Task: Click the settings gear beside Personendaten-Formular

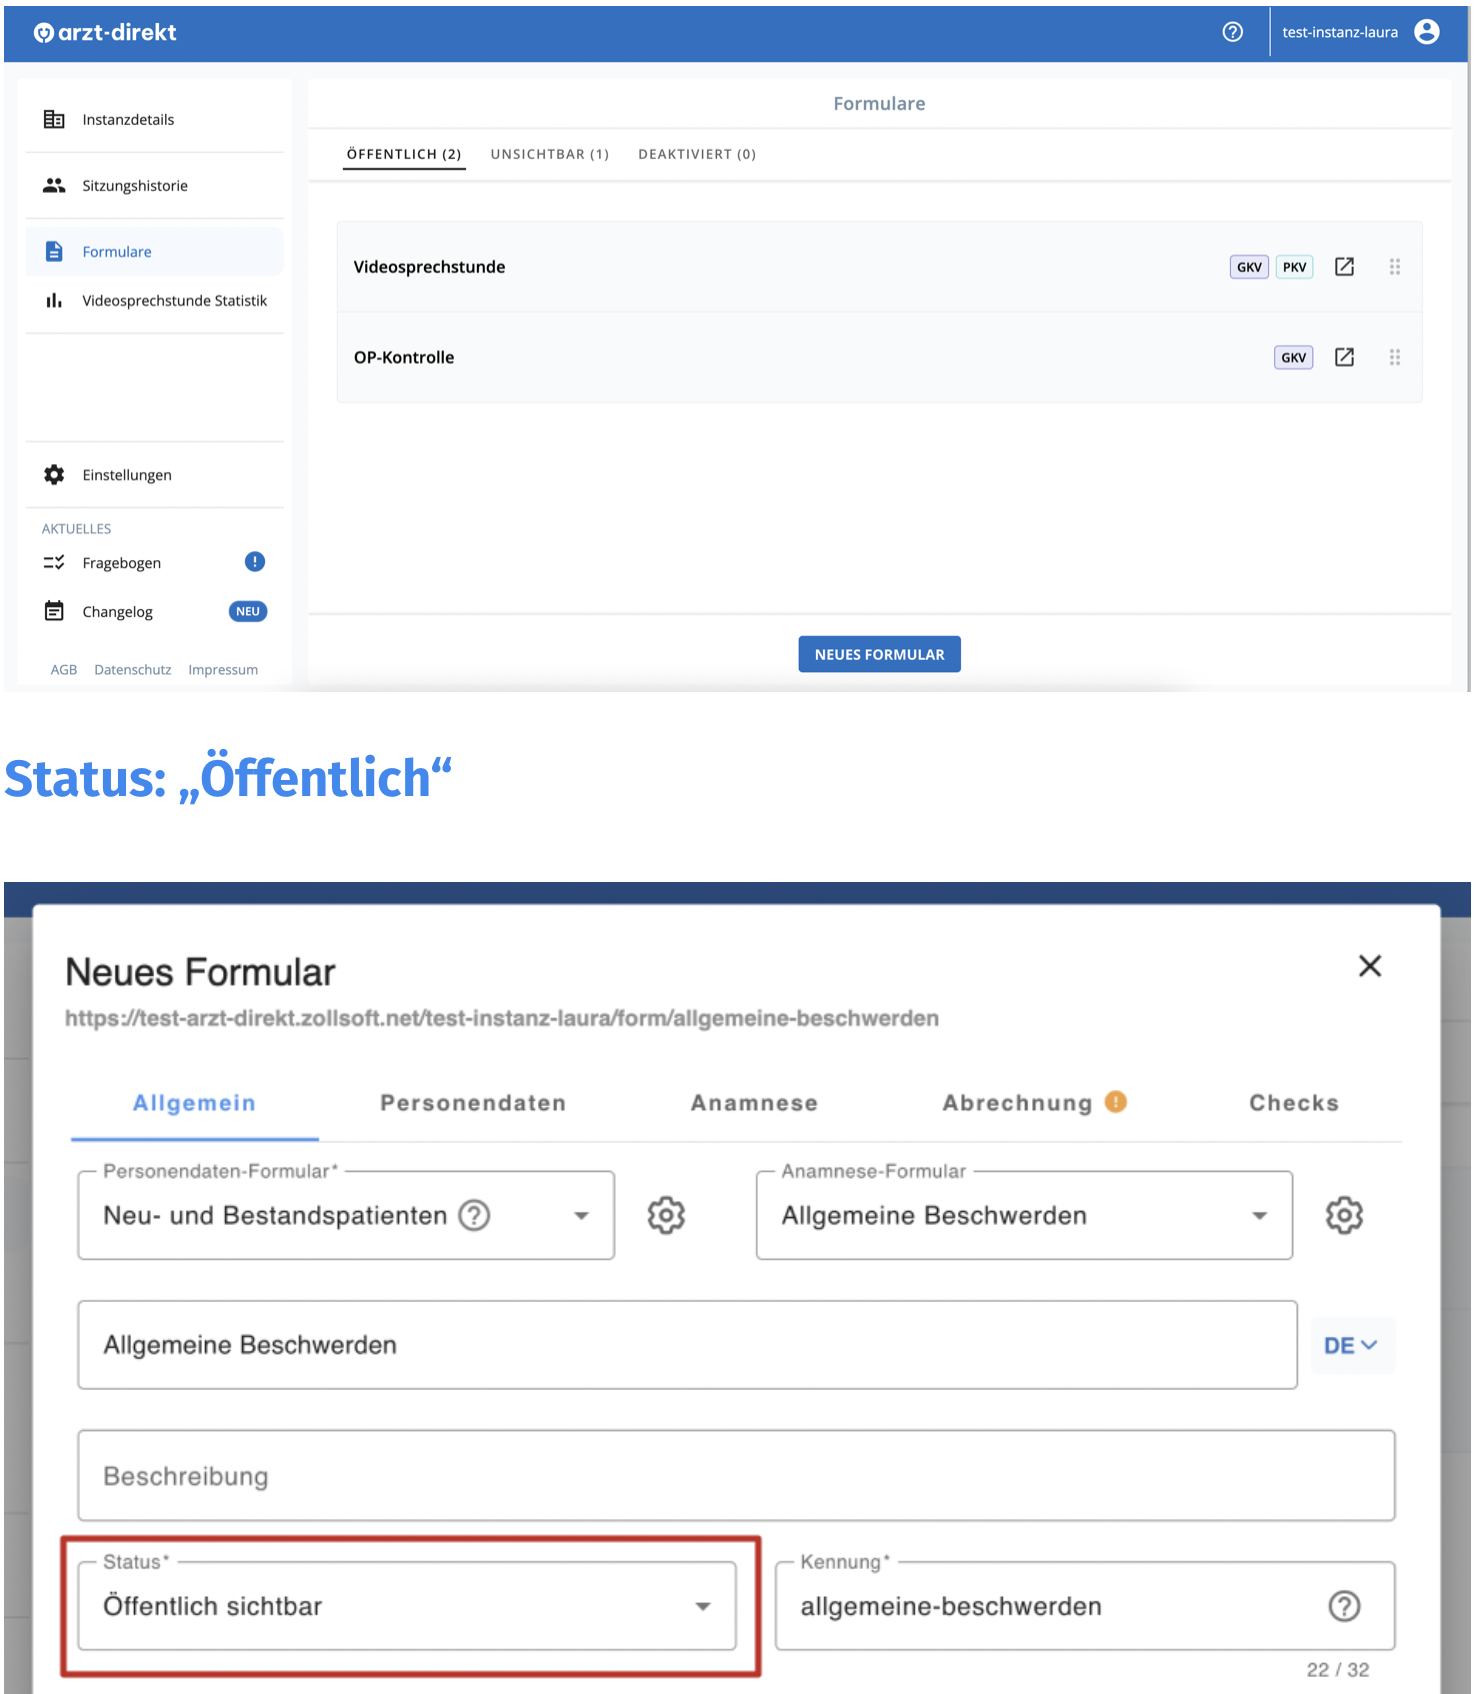Action: [666, 1215]
